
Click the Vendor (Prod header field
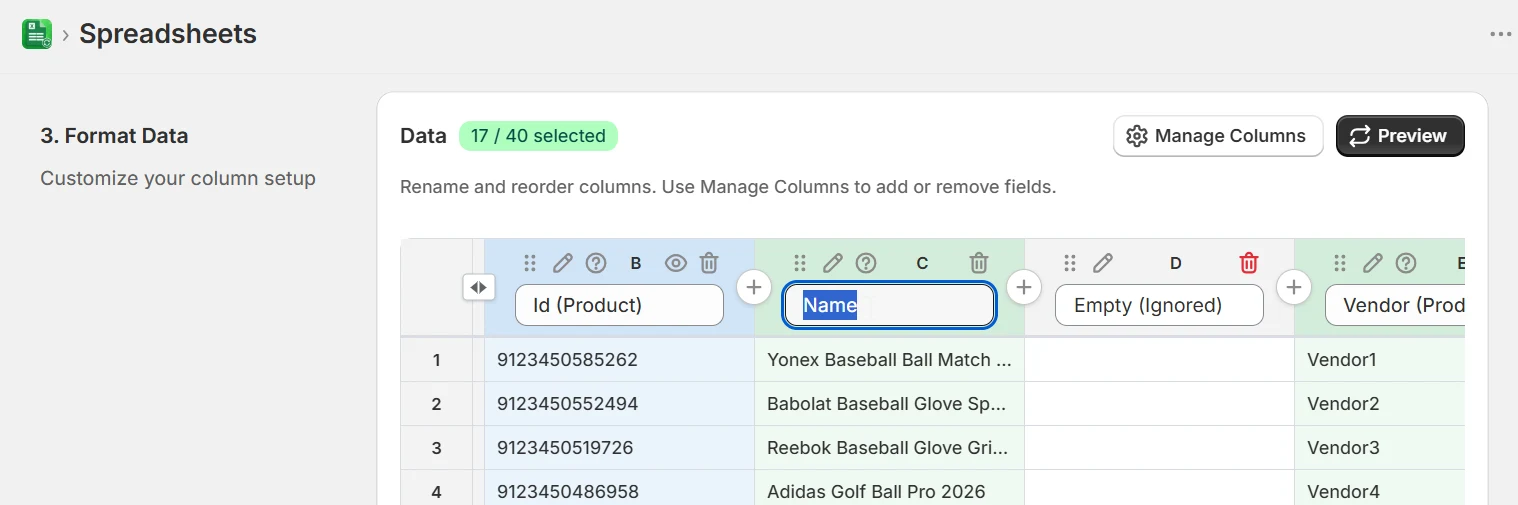point(1395,305)
